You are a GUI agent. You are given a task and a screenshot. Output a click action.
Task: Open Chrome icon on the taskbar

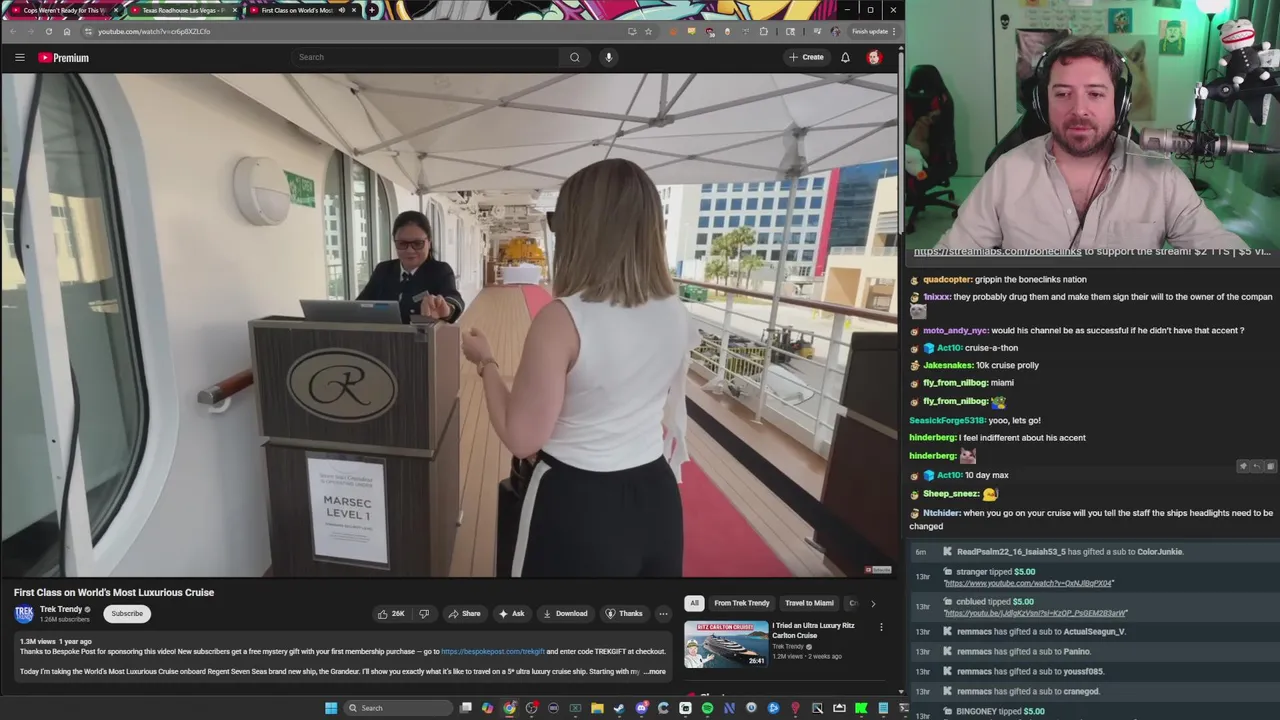[510, 708]
